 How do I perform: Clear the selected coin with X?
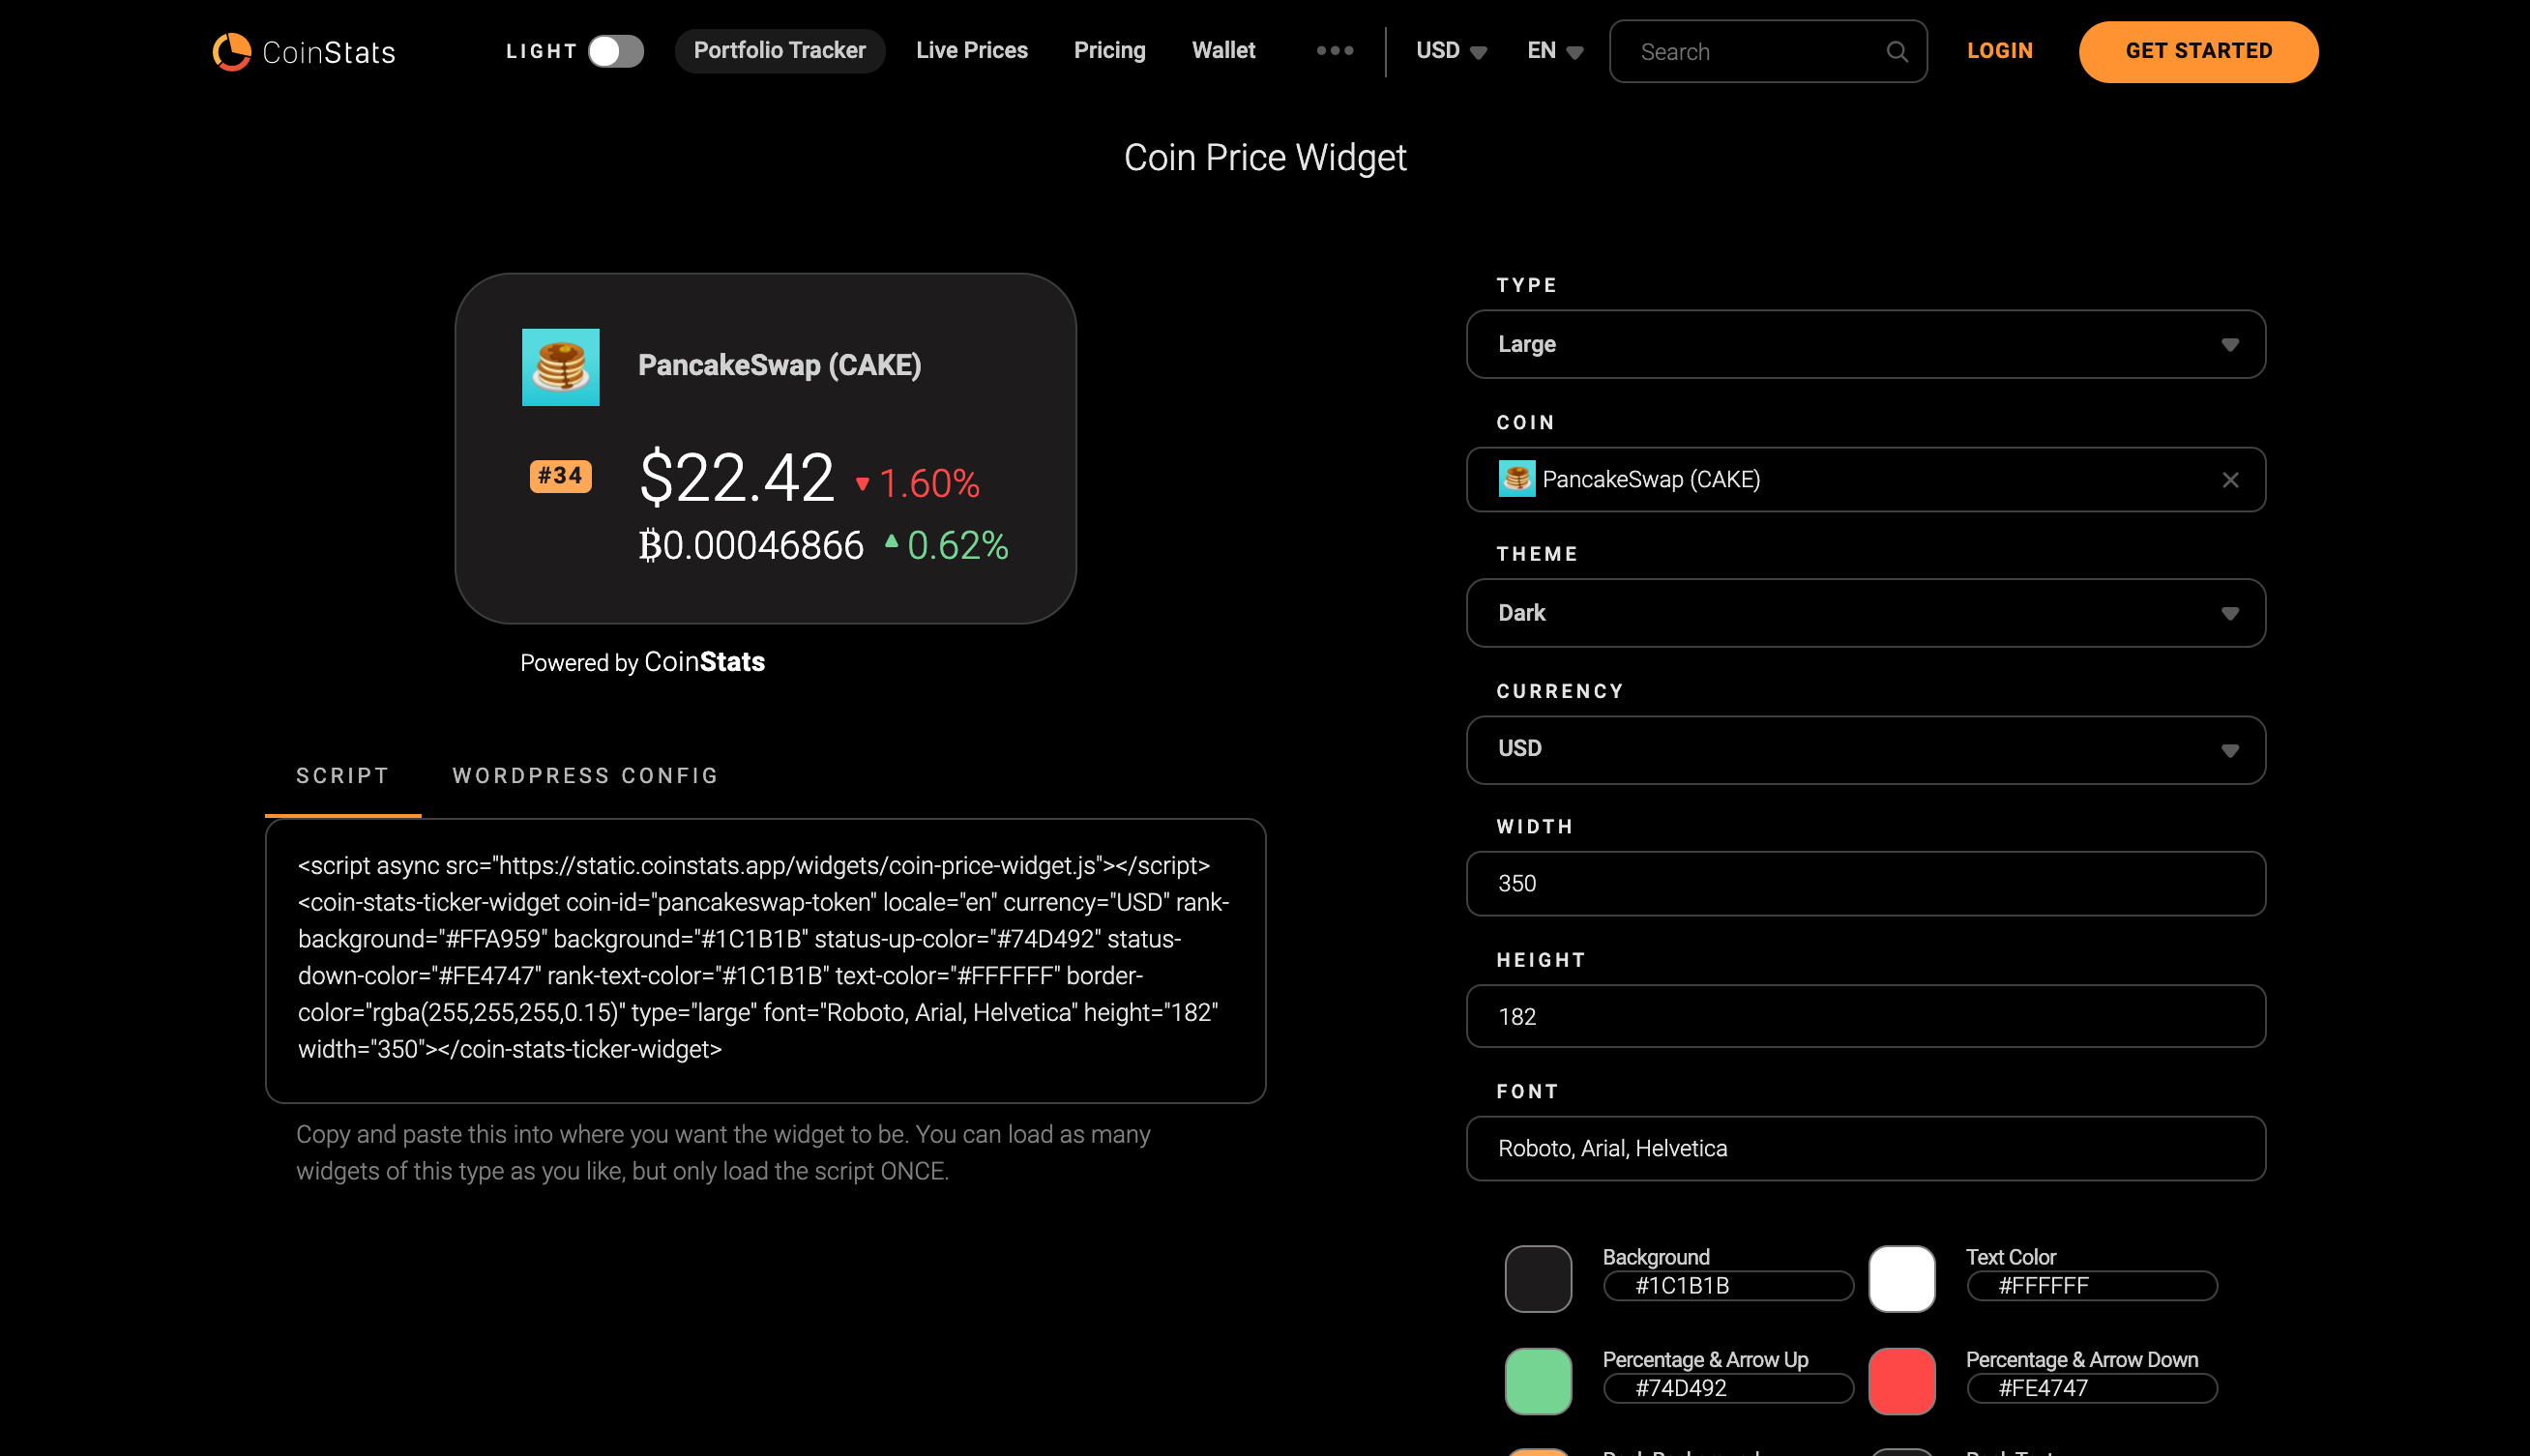click(2230, 480)
